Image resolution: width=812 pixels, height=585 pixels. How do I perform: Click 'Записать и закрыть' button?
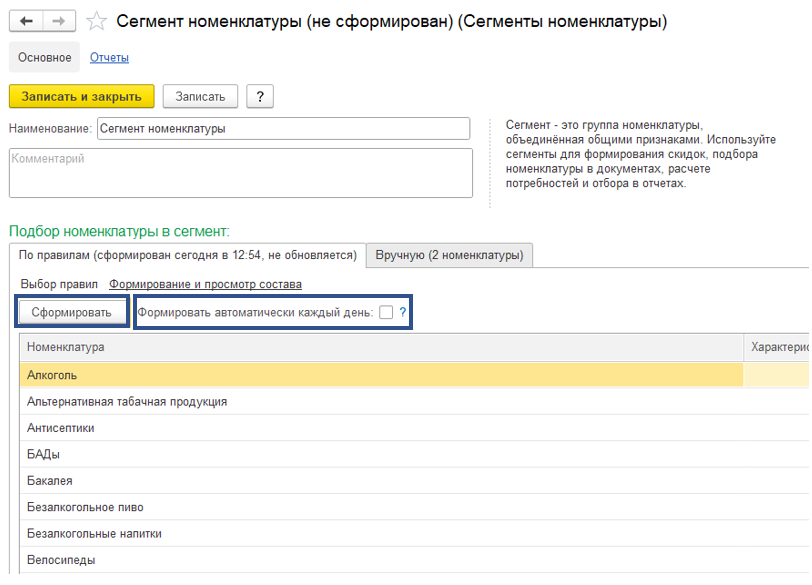tap(82, 97)
